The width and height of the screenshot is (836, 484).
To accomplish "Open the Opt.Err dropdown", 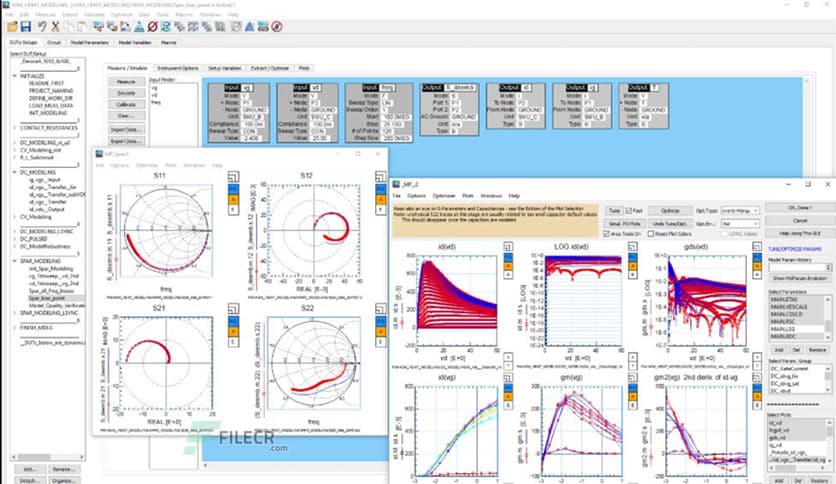I will coord(740,224).
